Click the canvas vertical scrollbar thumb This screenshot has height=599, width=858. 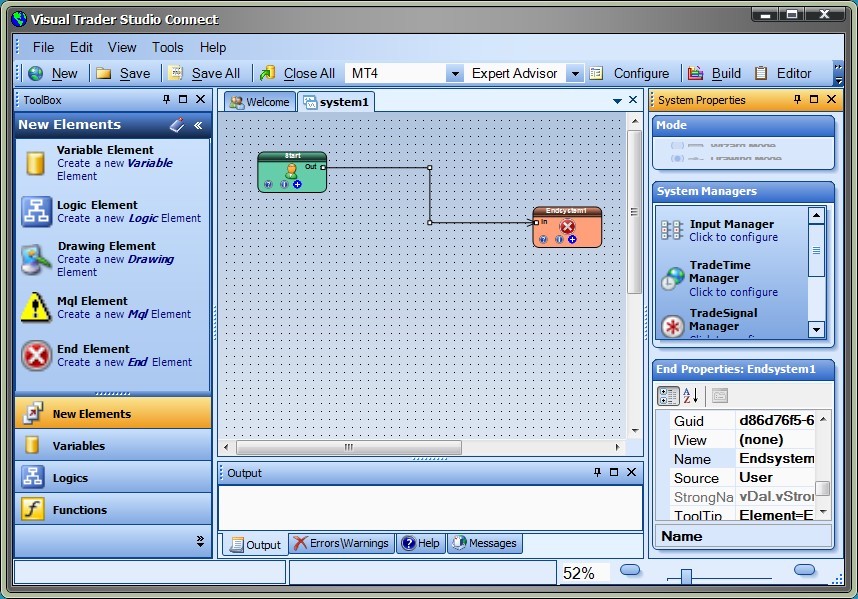pos(634,212)
